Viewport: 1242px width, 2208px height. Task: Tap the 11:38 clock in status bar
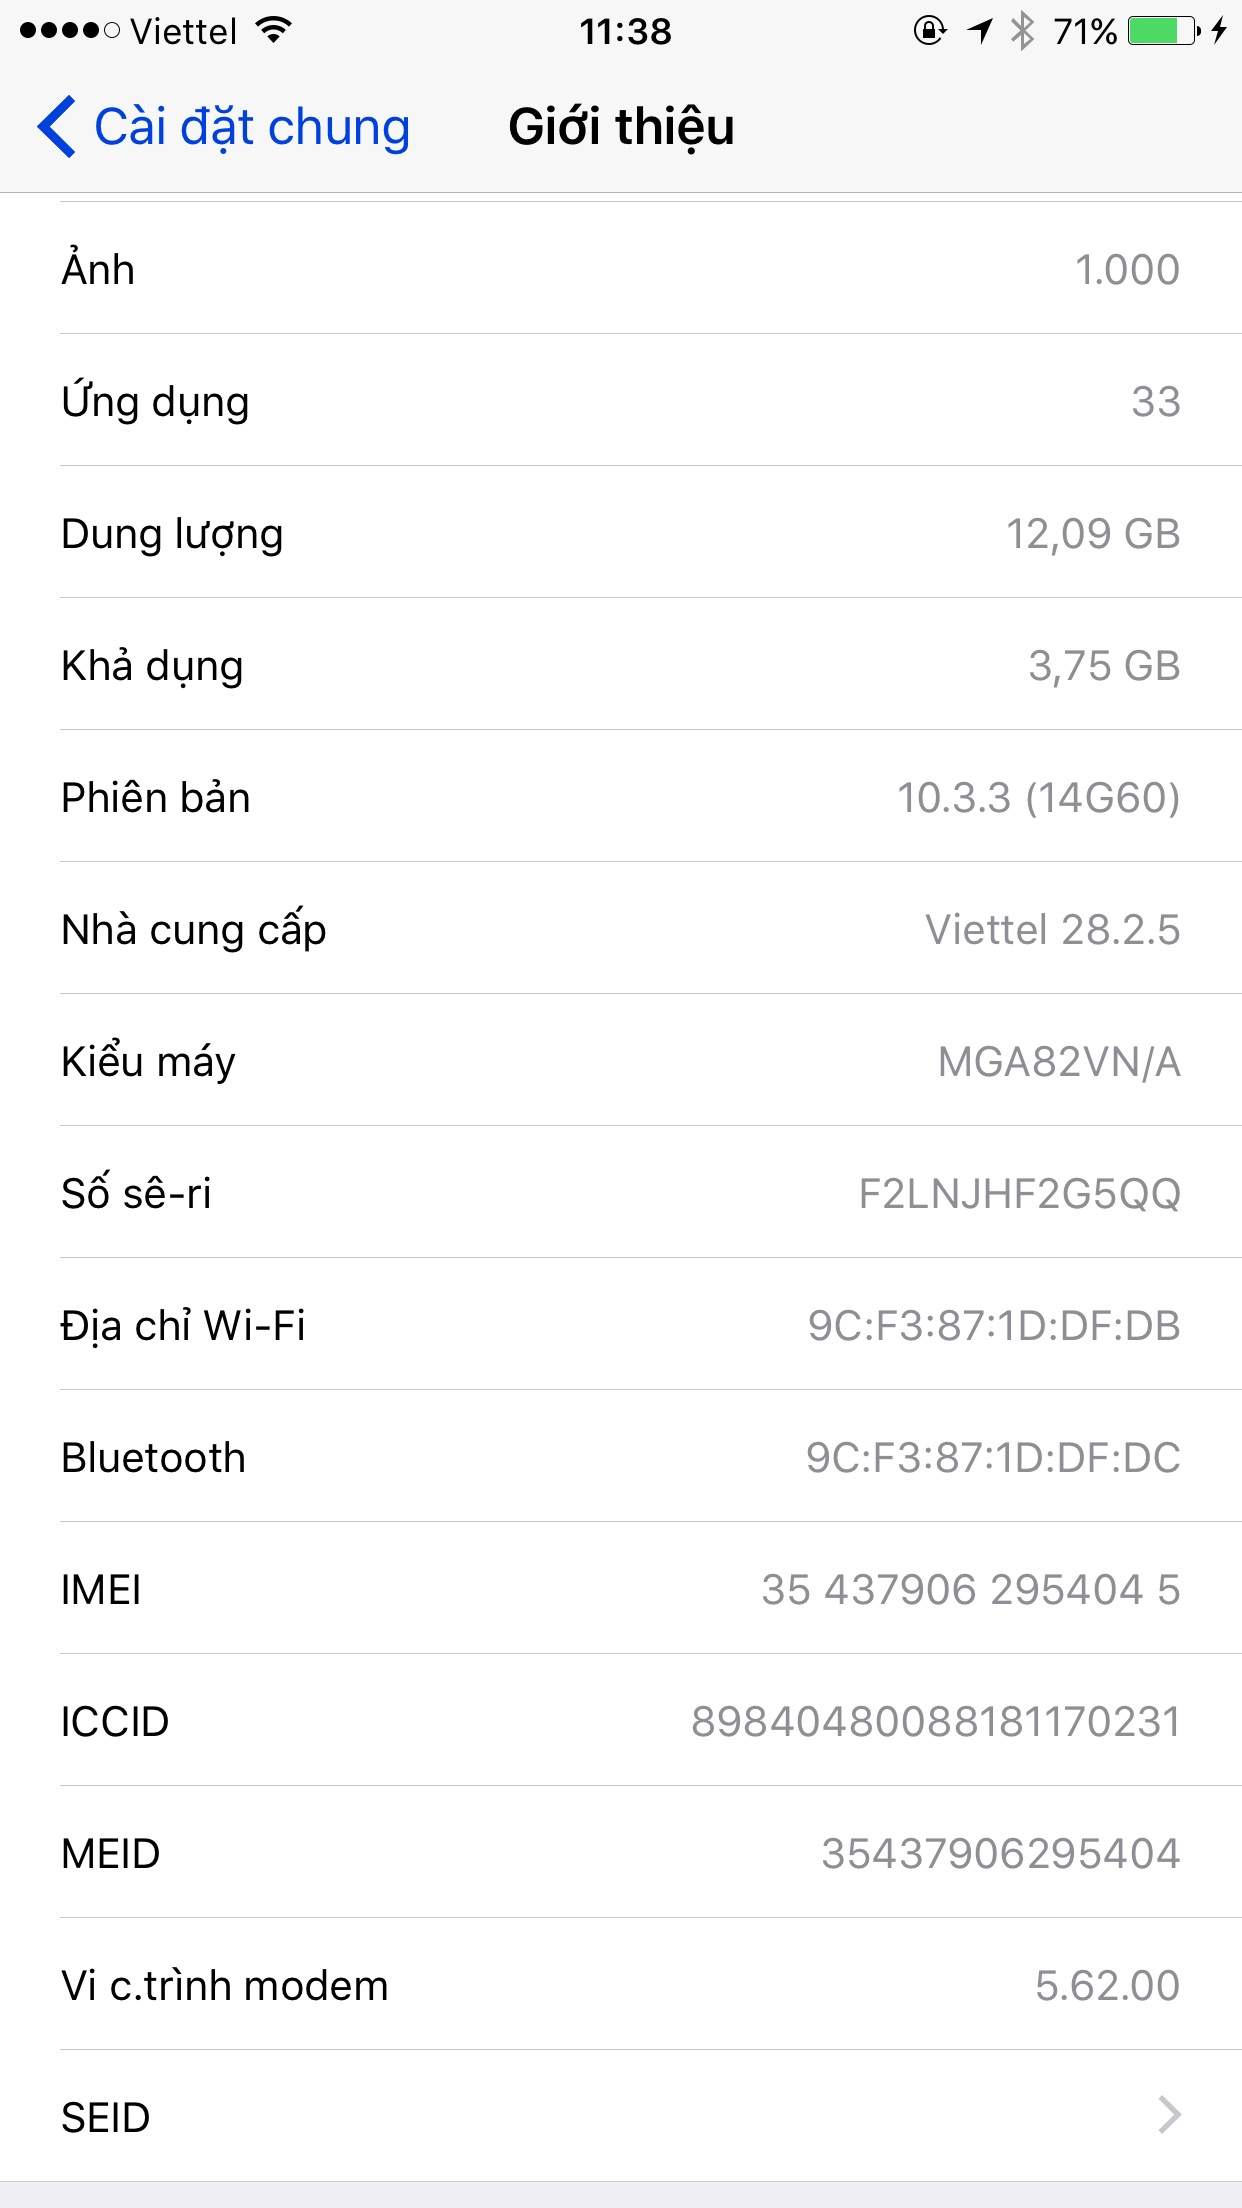[625, 31]
